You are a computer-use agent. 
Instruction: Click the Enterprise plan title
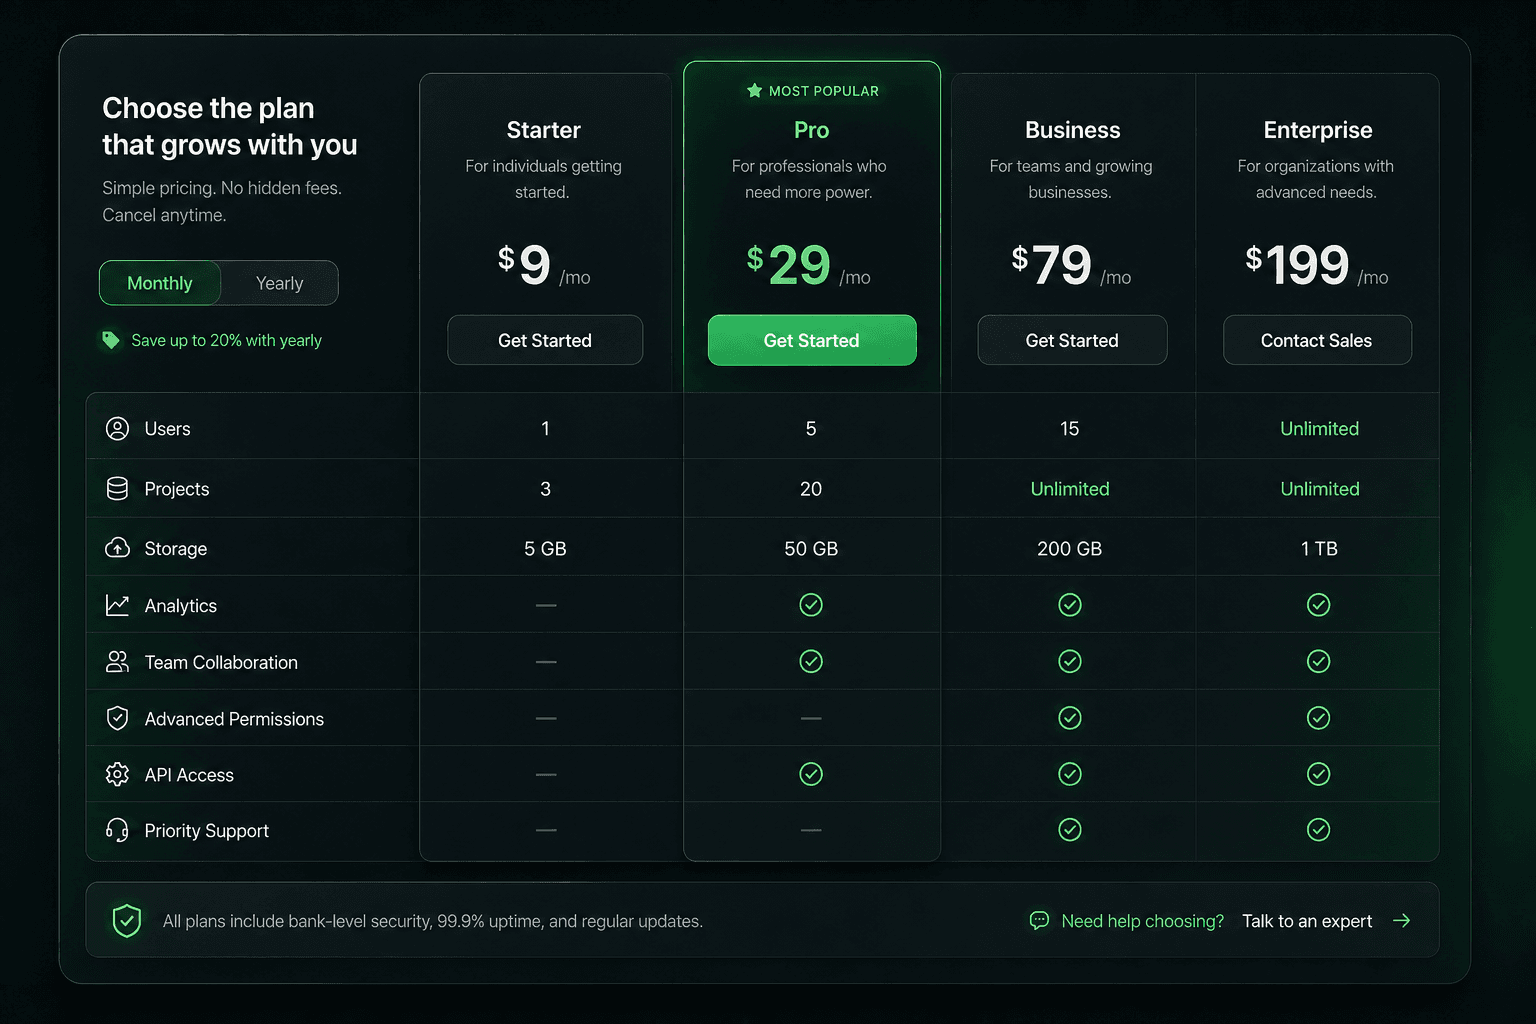(1318, 130)
